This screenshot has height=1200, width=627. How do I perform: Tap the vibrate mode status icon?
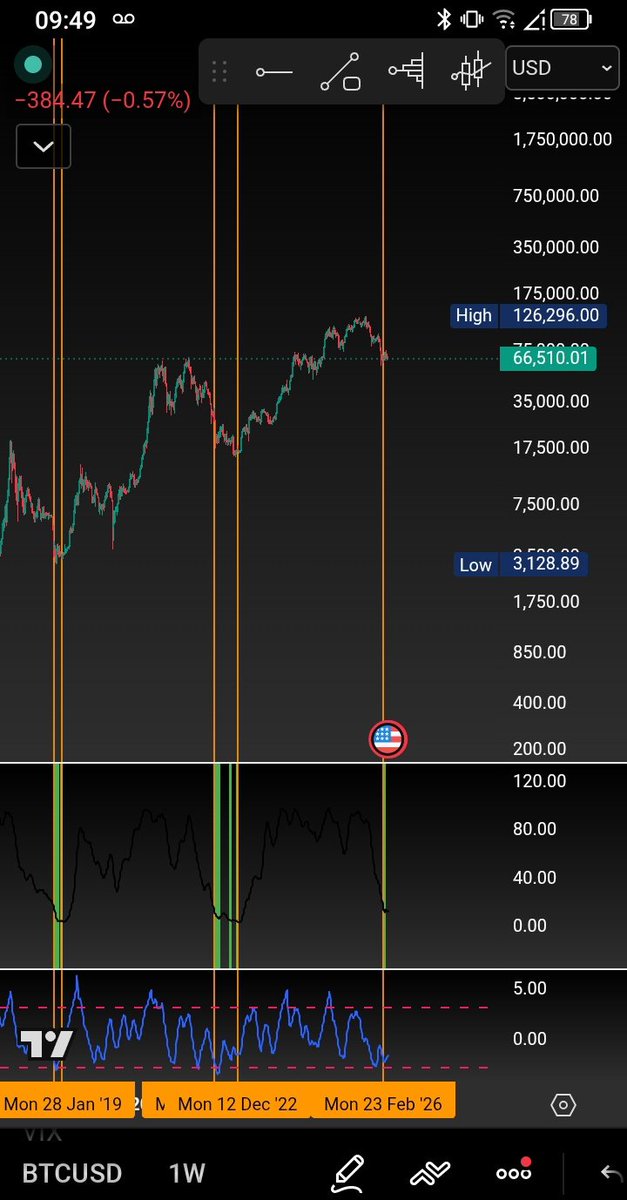click(473, 19)
